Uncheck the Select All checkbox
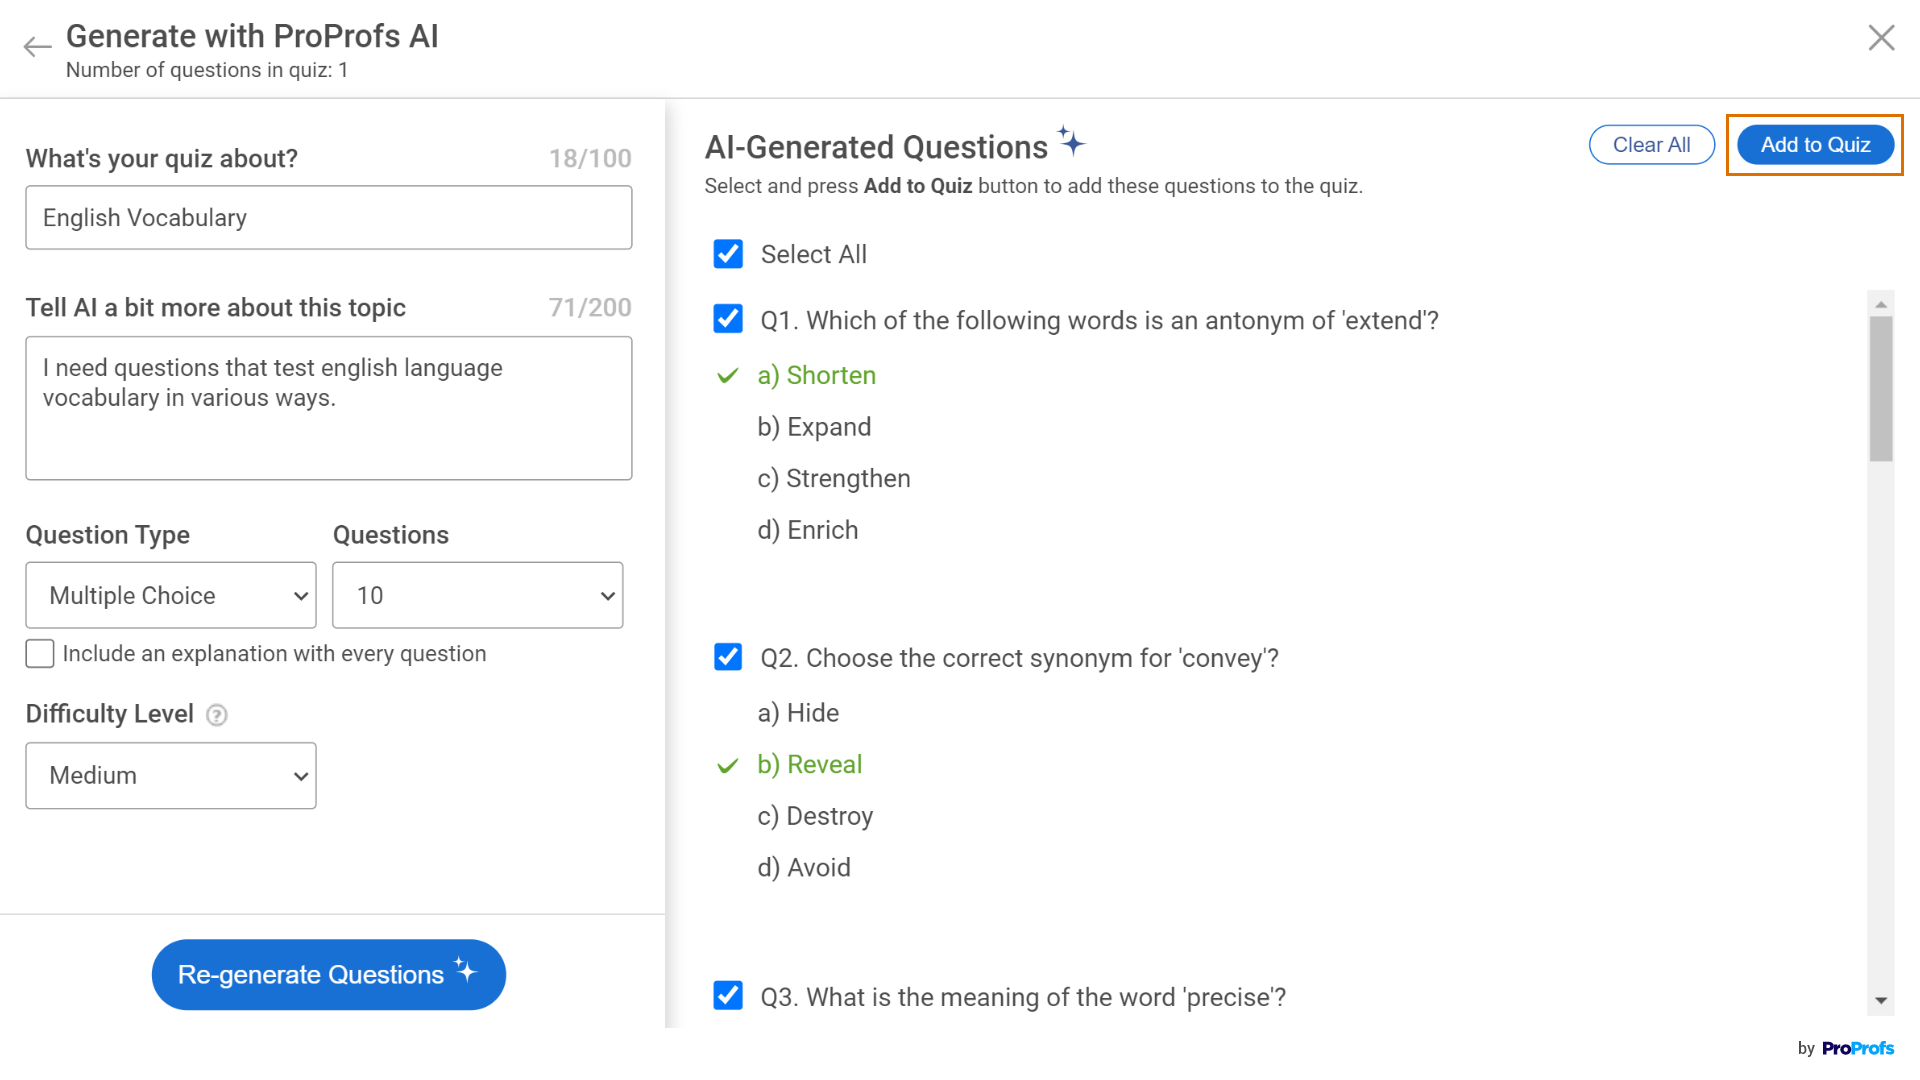1920x1080 pixels. click(728, 254)
